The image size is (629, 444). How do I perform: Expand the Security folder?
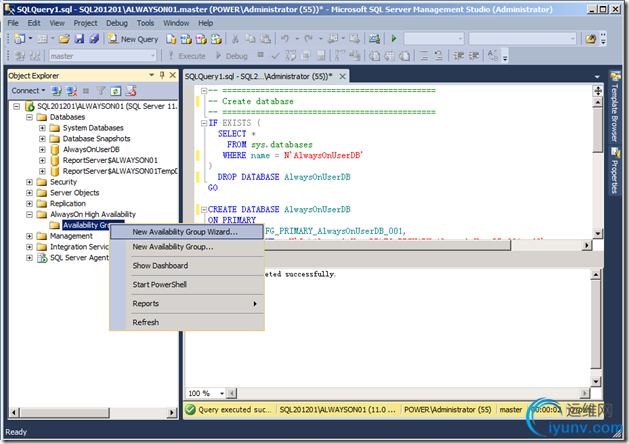[29, 182]
